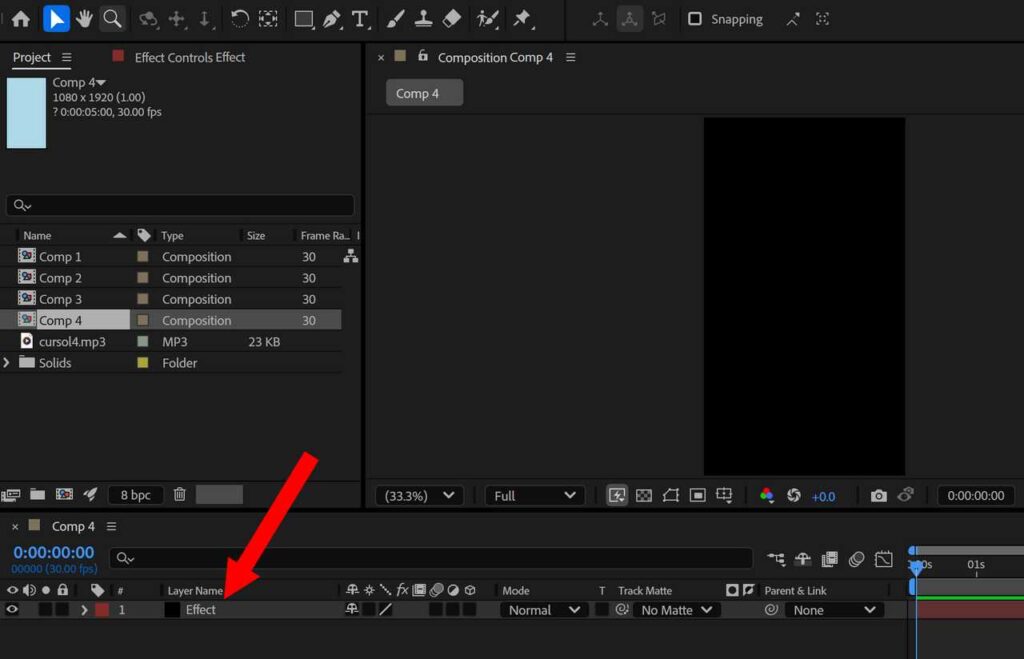Select the Clone Stamp tool
Screen dimensions: 1024x659
[423, 19]
